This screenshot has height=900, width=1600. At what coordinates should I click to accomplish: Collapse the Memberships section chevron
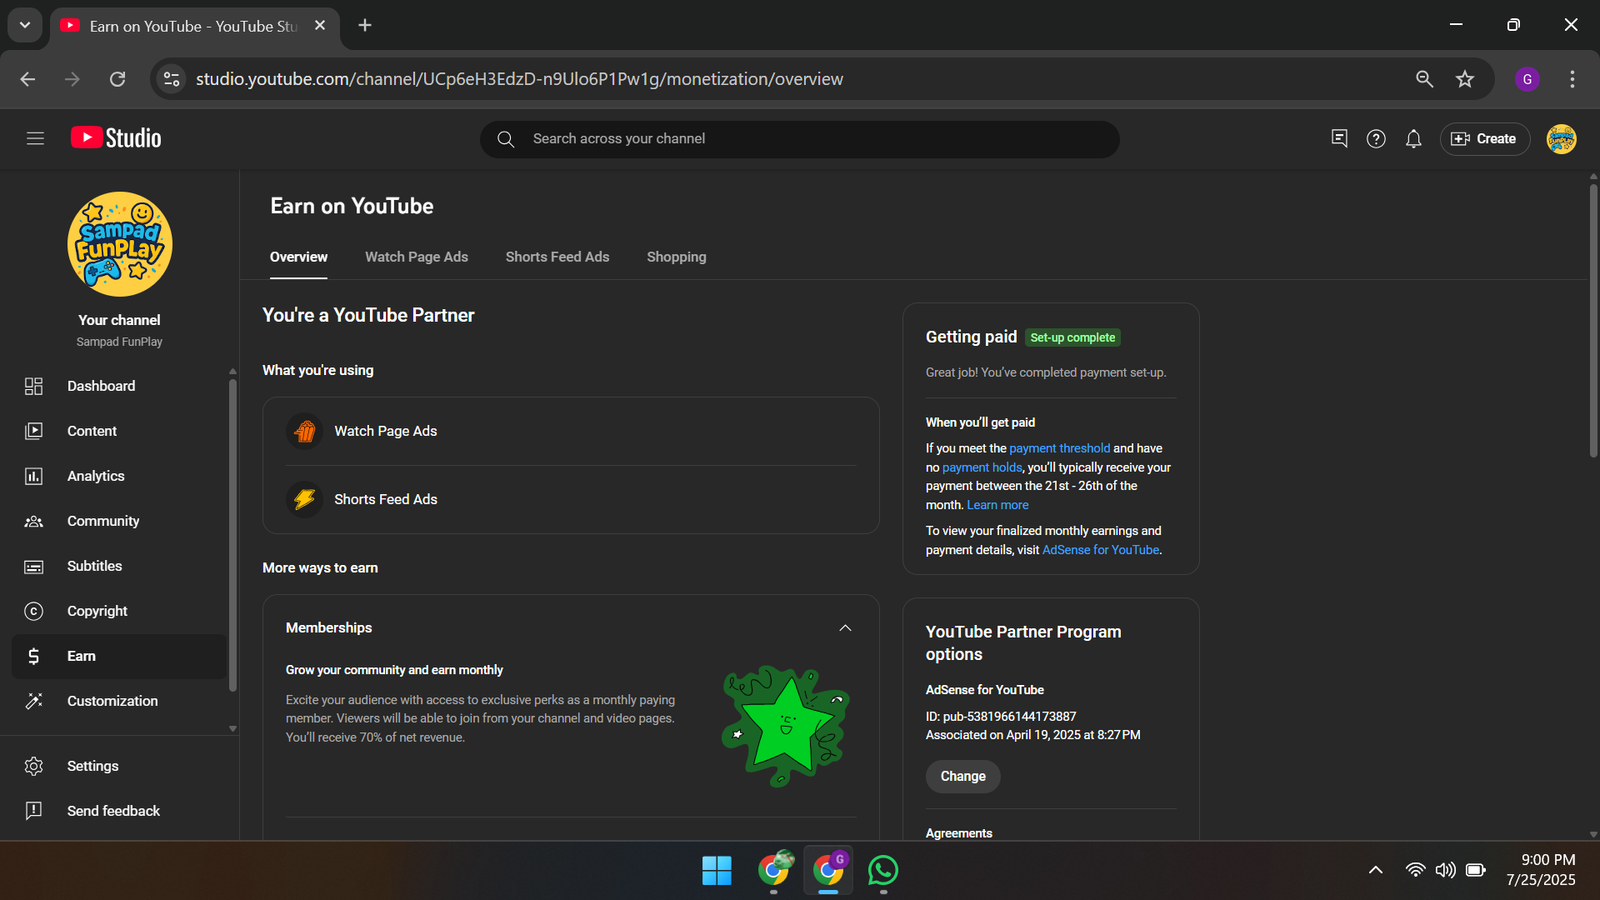[x=845, y=628]
